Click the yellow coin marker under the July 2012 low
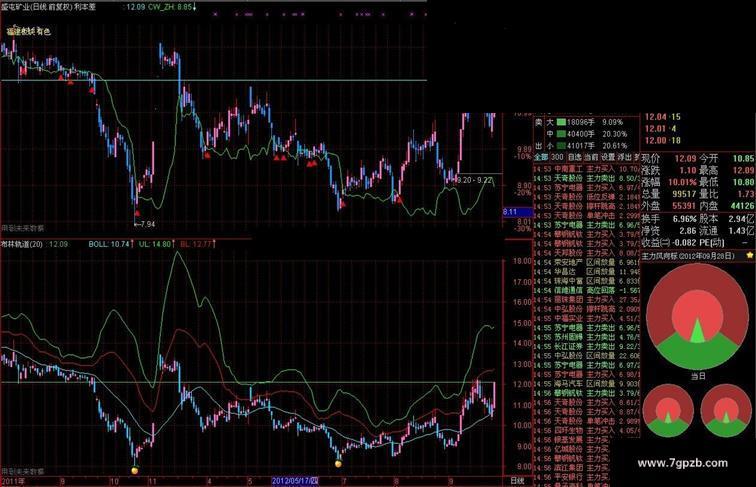The image size is (756, 487). pyautogui.click(x=338, y=464)
